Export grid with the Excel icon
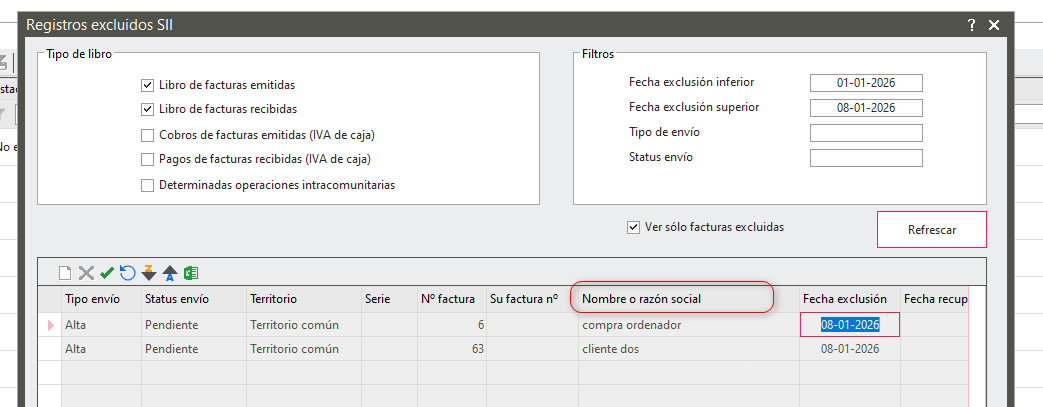This screenshot has width=1043, height=407. coord(190,273)
